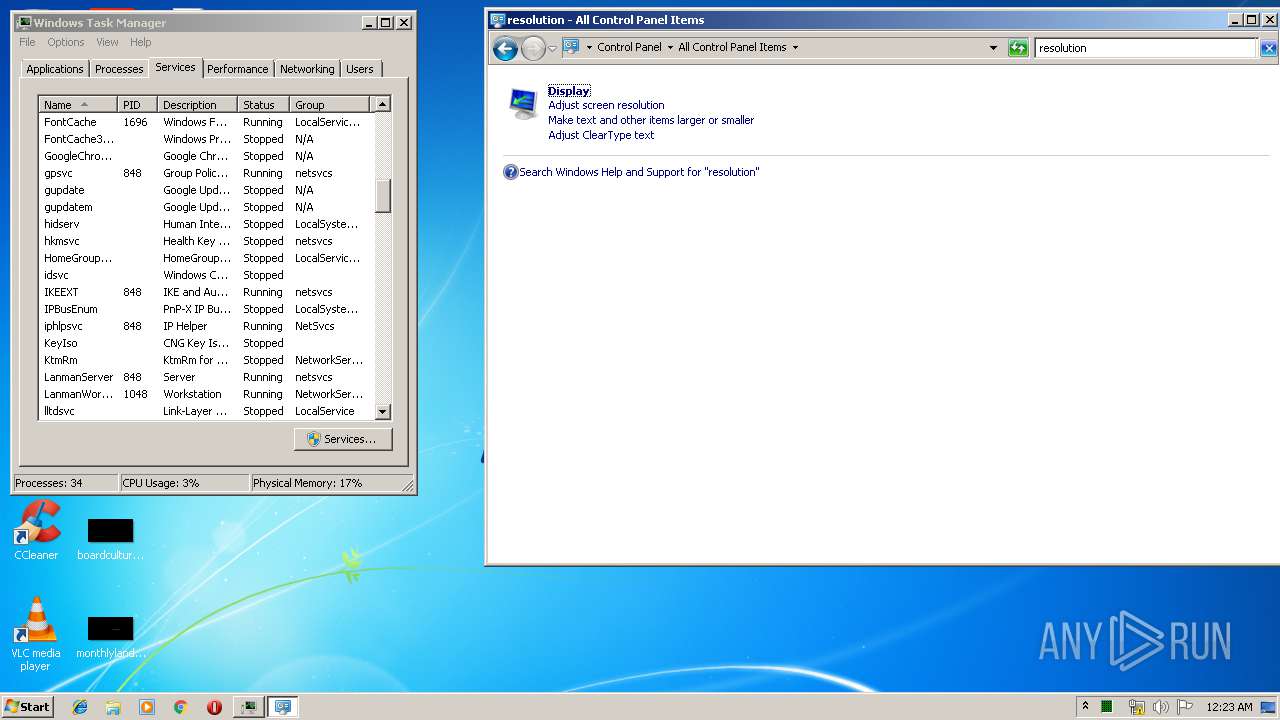Open the Start menu
This screenshot has width=1280, height=720.
coord(27,707)
